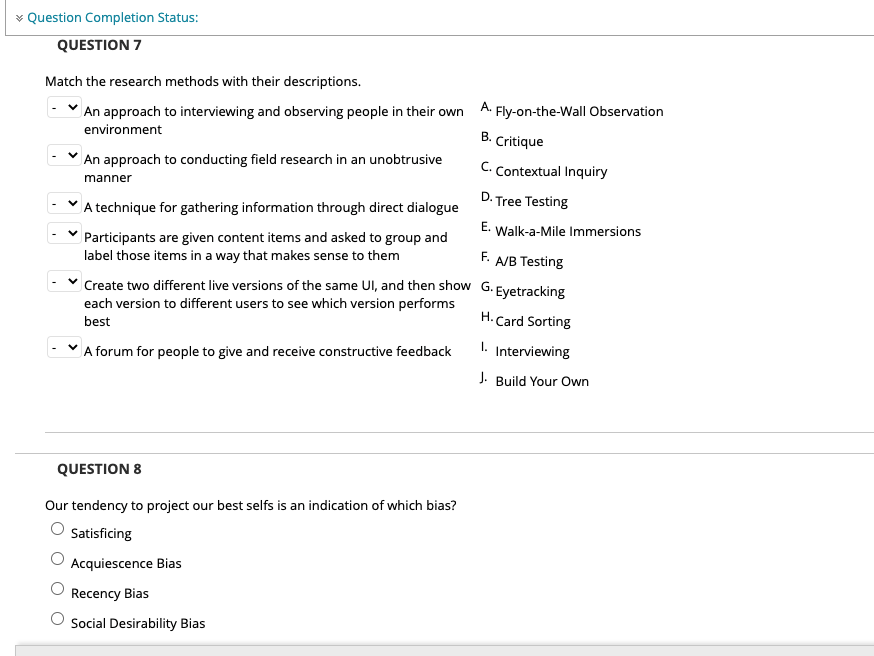Click the QUESTION 7 heading
The width and height of the screenshot is (874, 656).
(100, 45)
